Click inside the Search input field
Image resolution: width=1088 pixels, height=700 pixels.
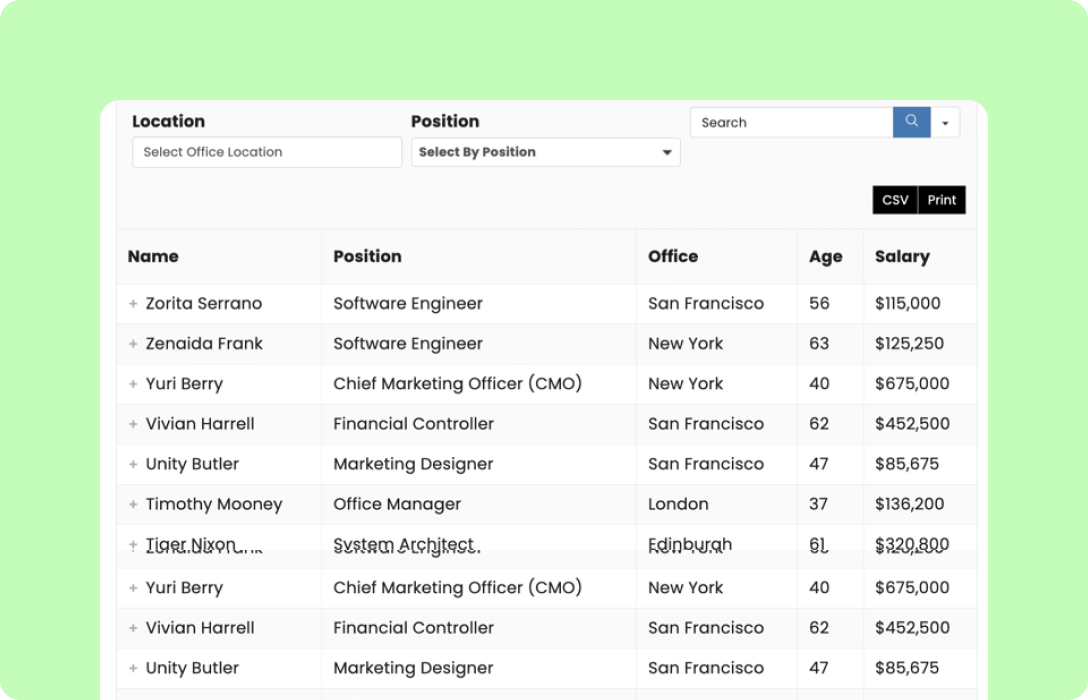(790, 121)
